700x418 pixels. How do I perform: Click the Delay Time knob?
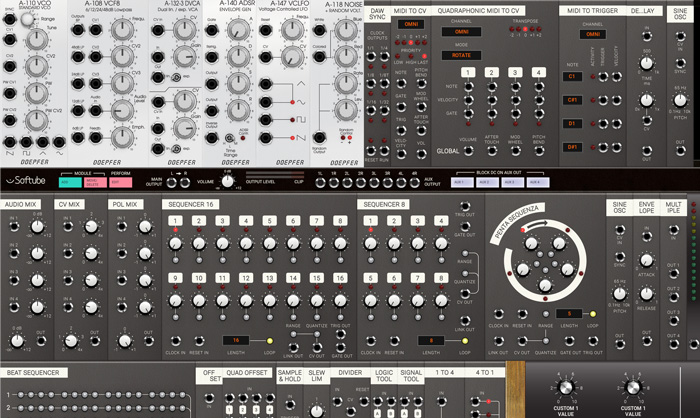pyautogui.click(x=646, y=64)
